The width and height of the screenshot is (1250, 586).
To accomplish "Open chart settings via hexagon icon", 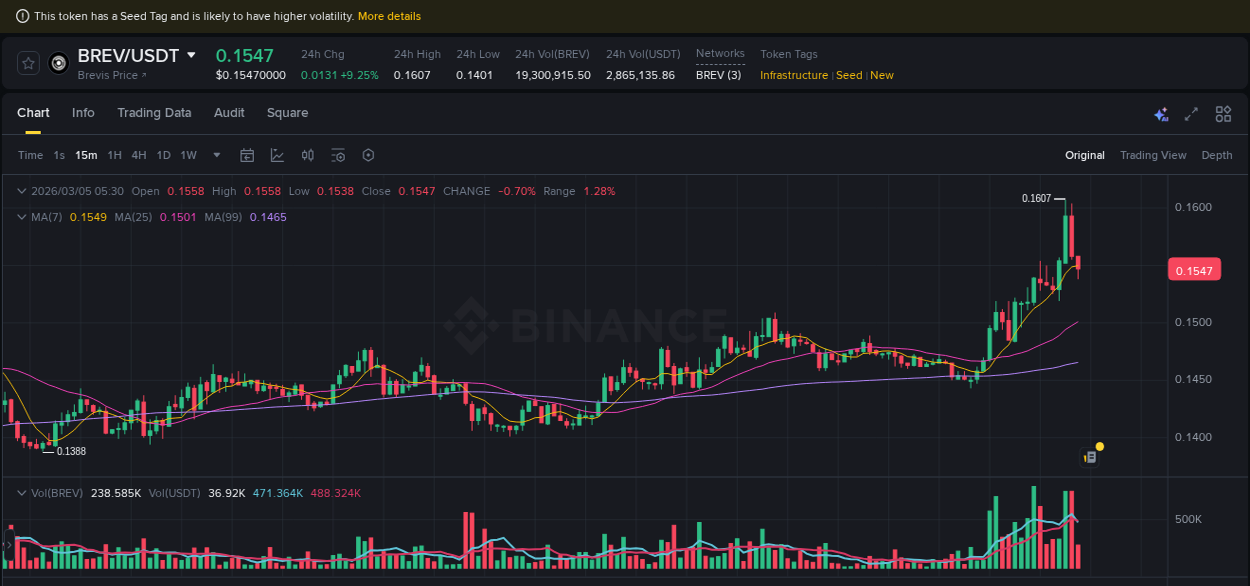I will [368, 155].
